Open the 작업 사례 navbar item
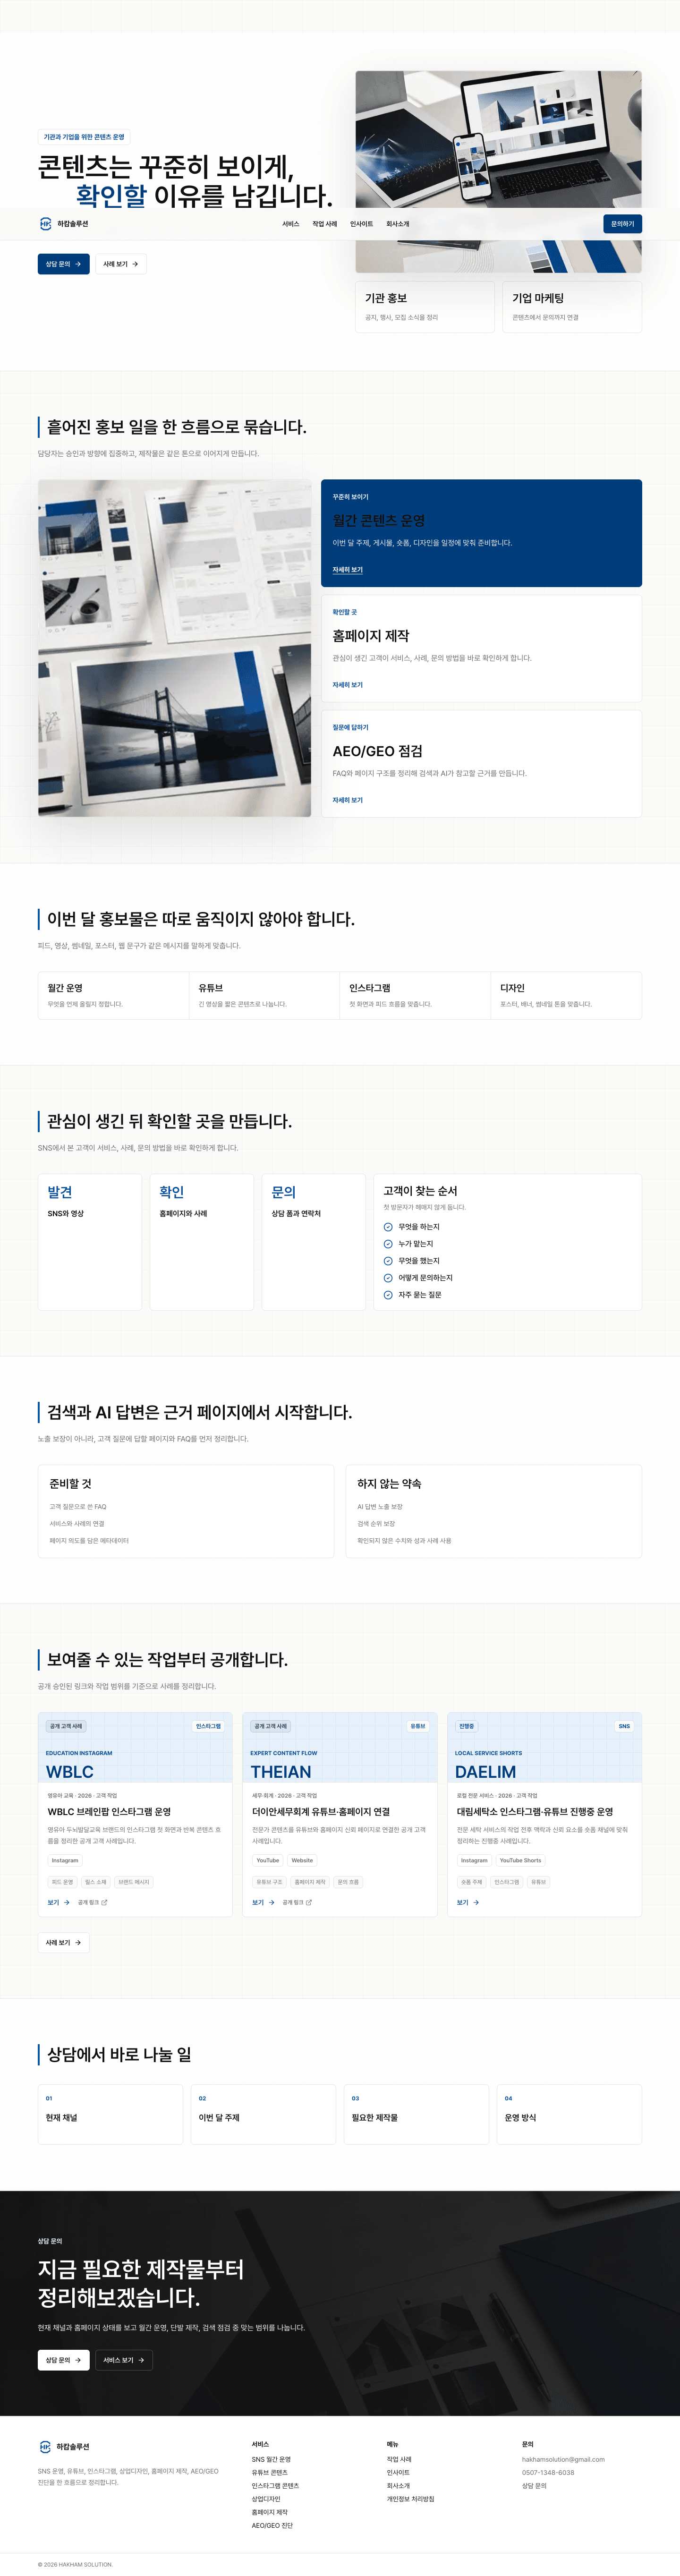The image size is (680, 2576). coord(324,224)
